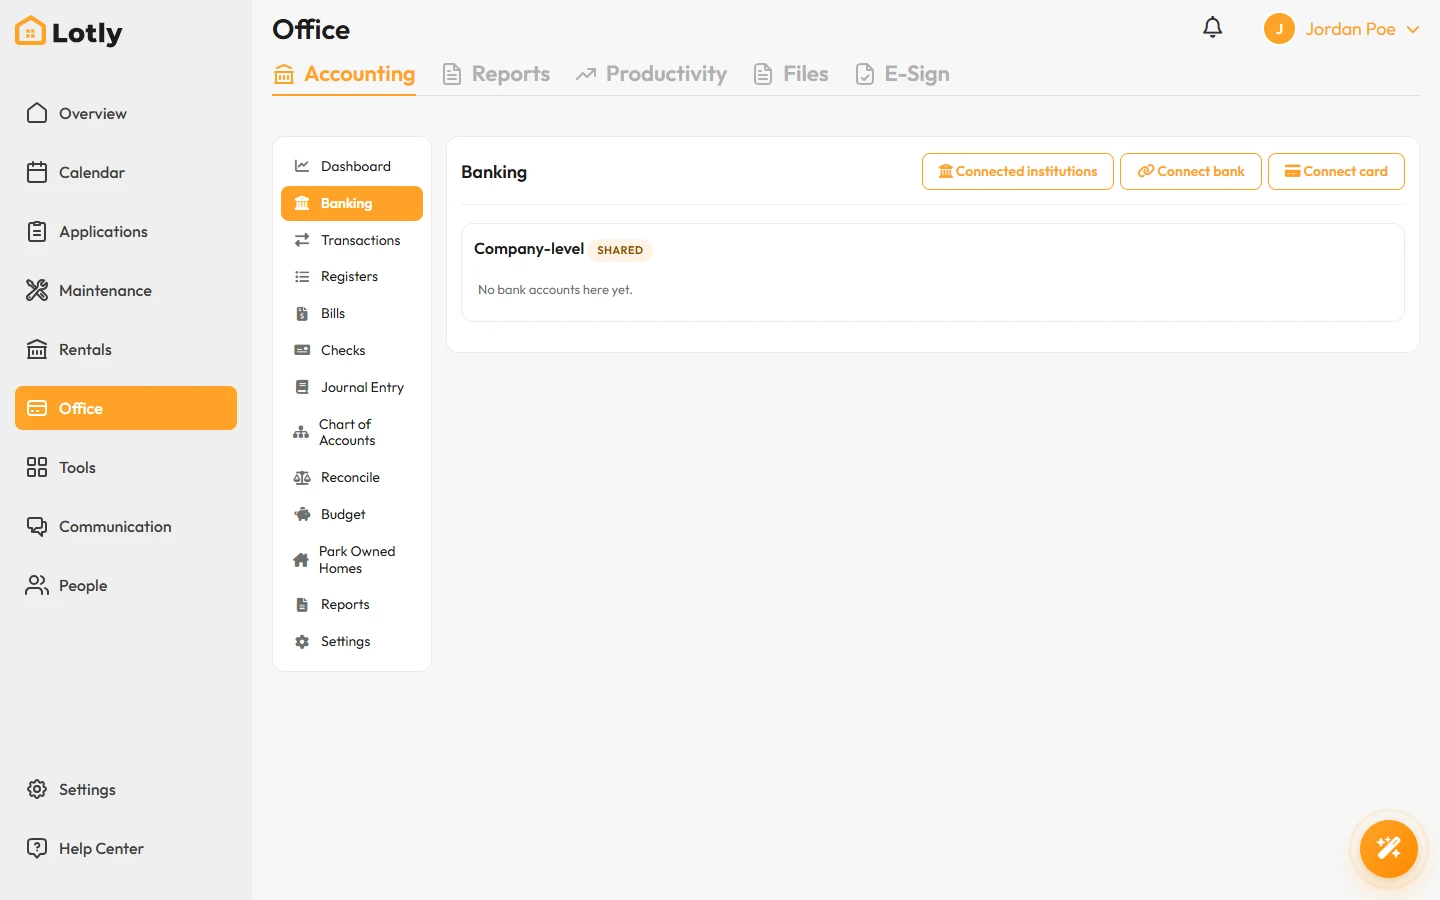Click Jordan Poe's avatar circle
The image size is (1440, 900).
pos(1279,29)
